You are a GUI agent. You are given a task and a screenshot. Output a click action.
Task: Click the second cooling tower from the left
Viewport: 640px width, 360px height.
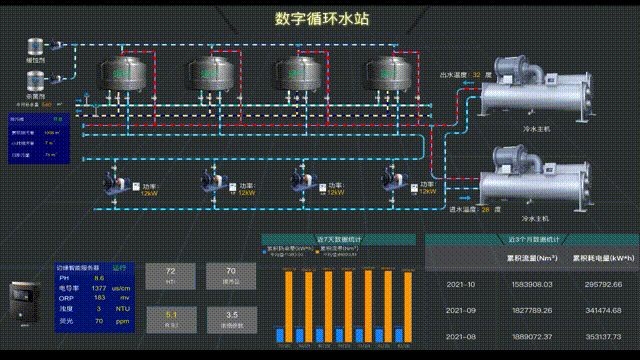211,74
